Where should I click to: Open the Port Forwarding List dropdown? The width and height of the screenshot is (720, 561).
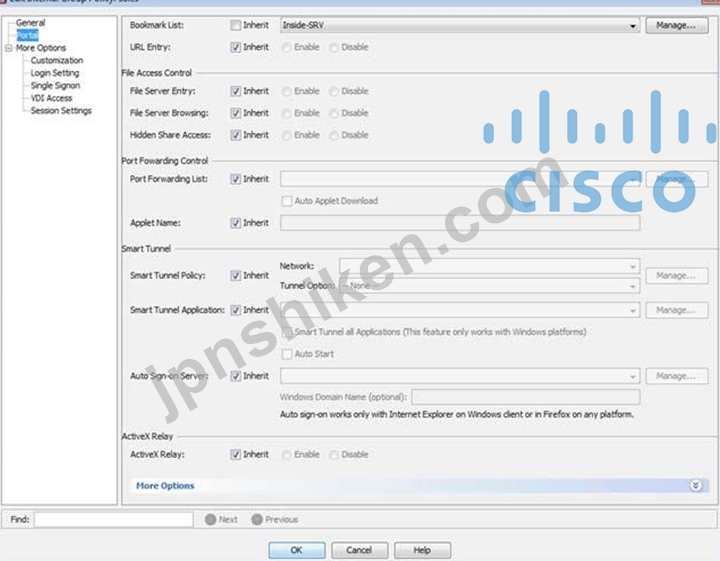(x=460, y=179)
